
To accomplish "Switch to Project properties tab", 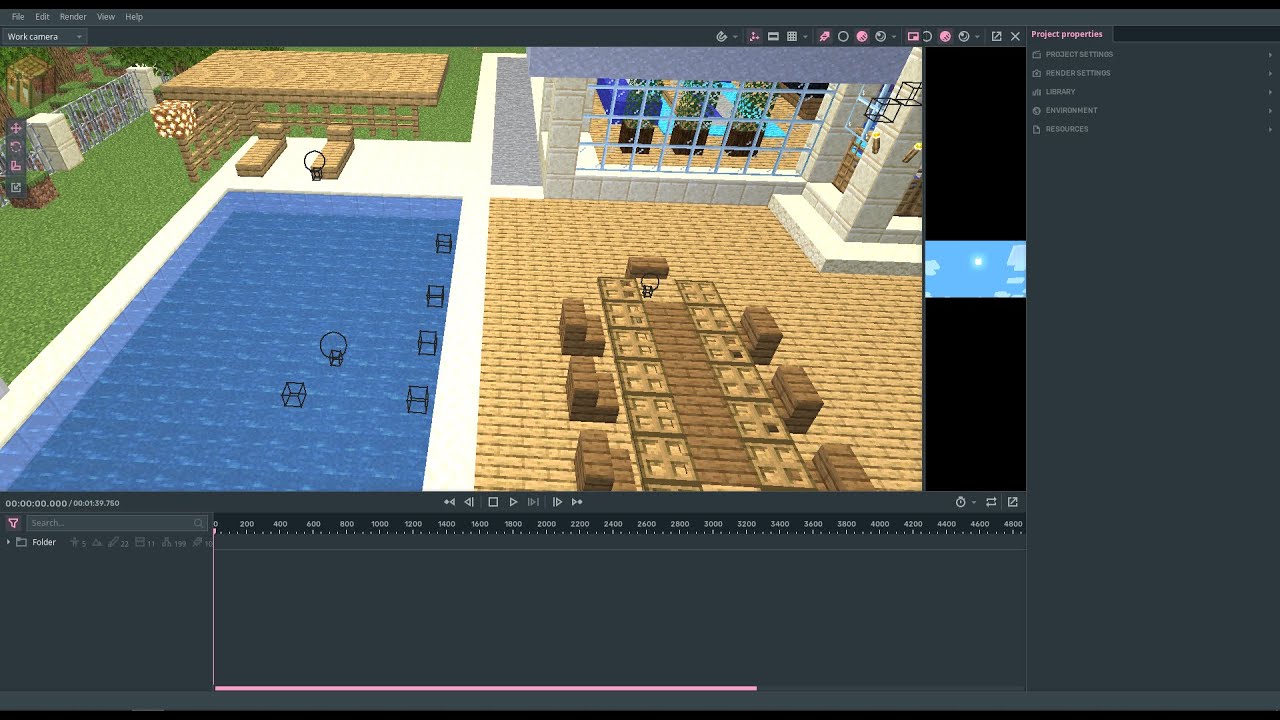I will click(1066, 34).
